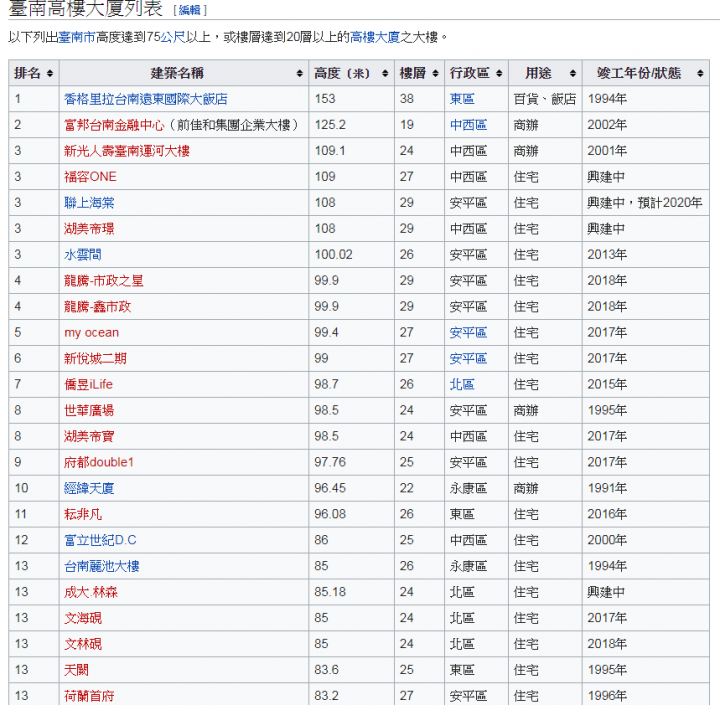720x705 pixels.
Task: Sort table by 建築名稱 column arrows
Action: pos(299,73)
